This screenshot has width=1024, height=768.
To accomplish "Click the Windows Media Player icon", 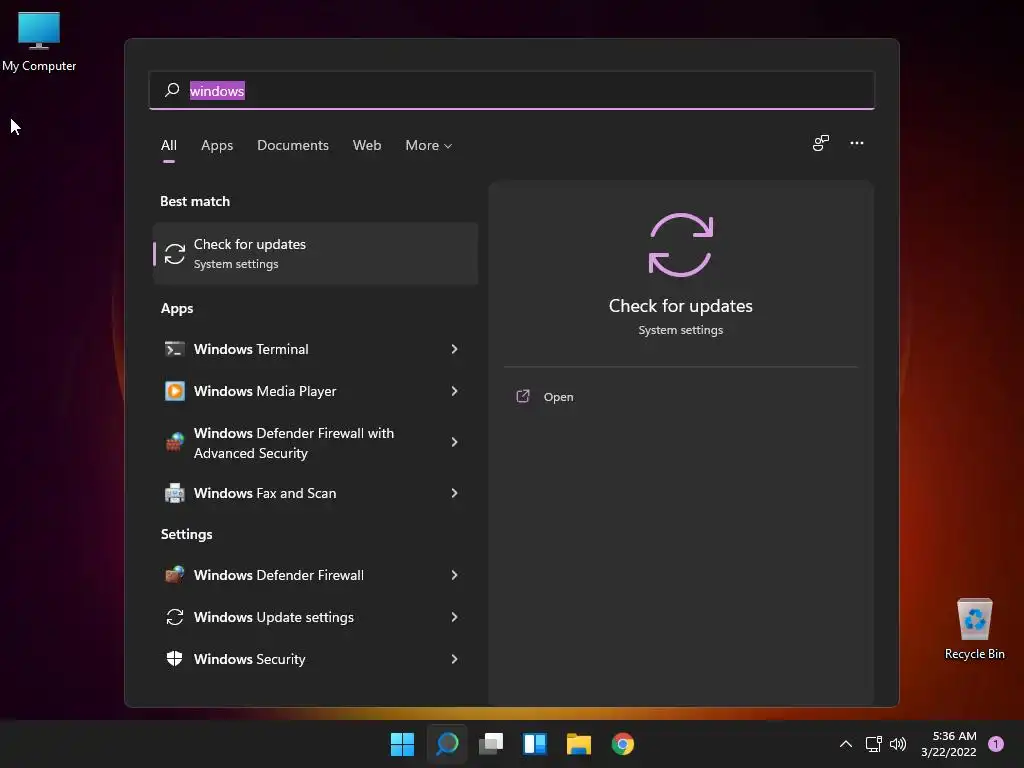I will point(174,391).
